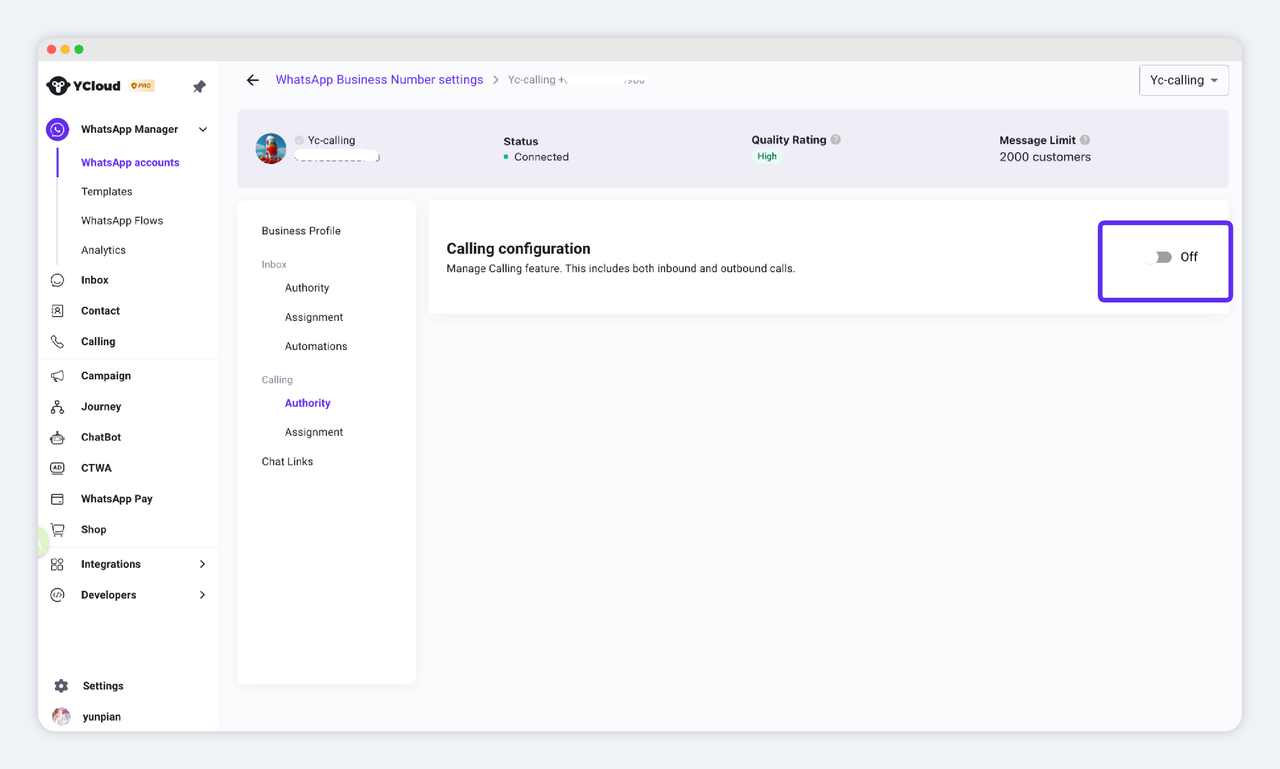Click the pin sidebar icon
This screenshot has width=1280, height=769.
199,87
